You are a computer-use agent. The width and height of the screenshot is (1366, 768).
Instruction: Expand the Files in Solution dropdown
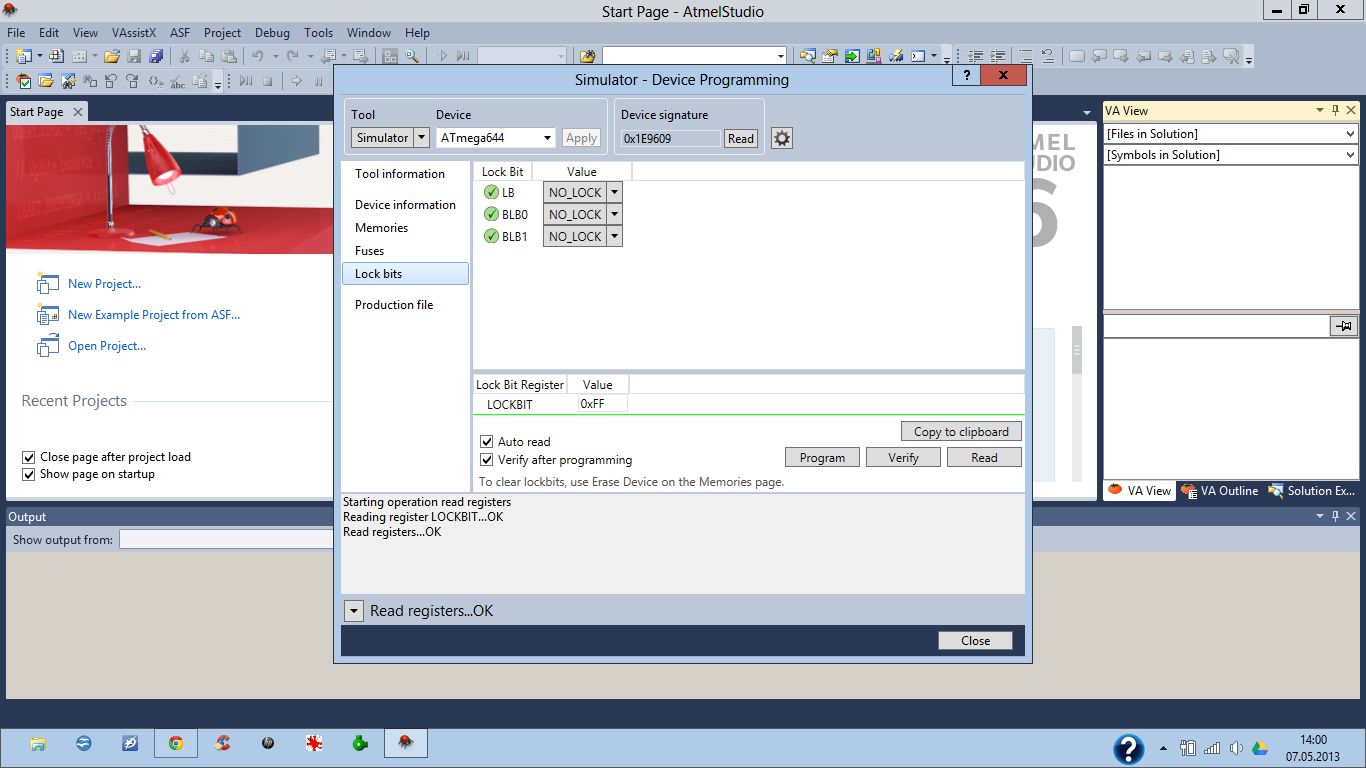1350,133
